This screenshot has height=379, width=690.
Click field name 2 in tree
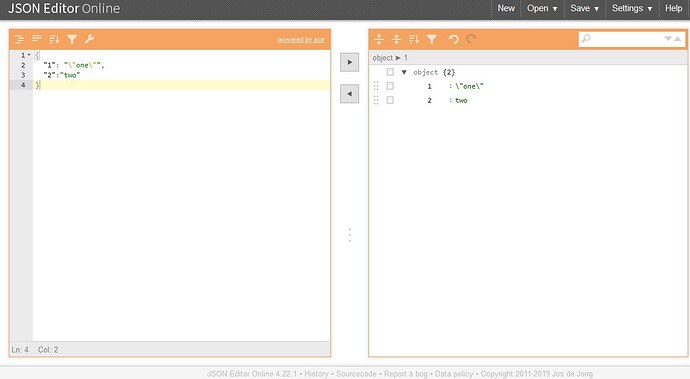(429, 100)
